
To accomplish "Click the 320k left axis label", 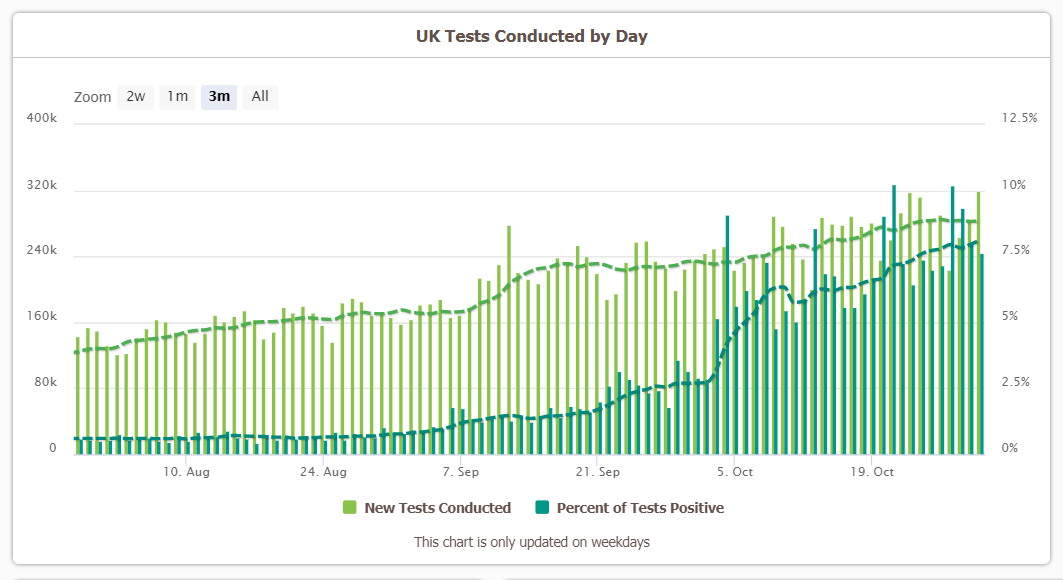I will [x=41, y=186].
